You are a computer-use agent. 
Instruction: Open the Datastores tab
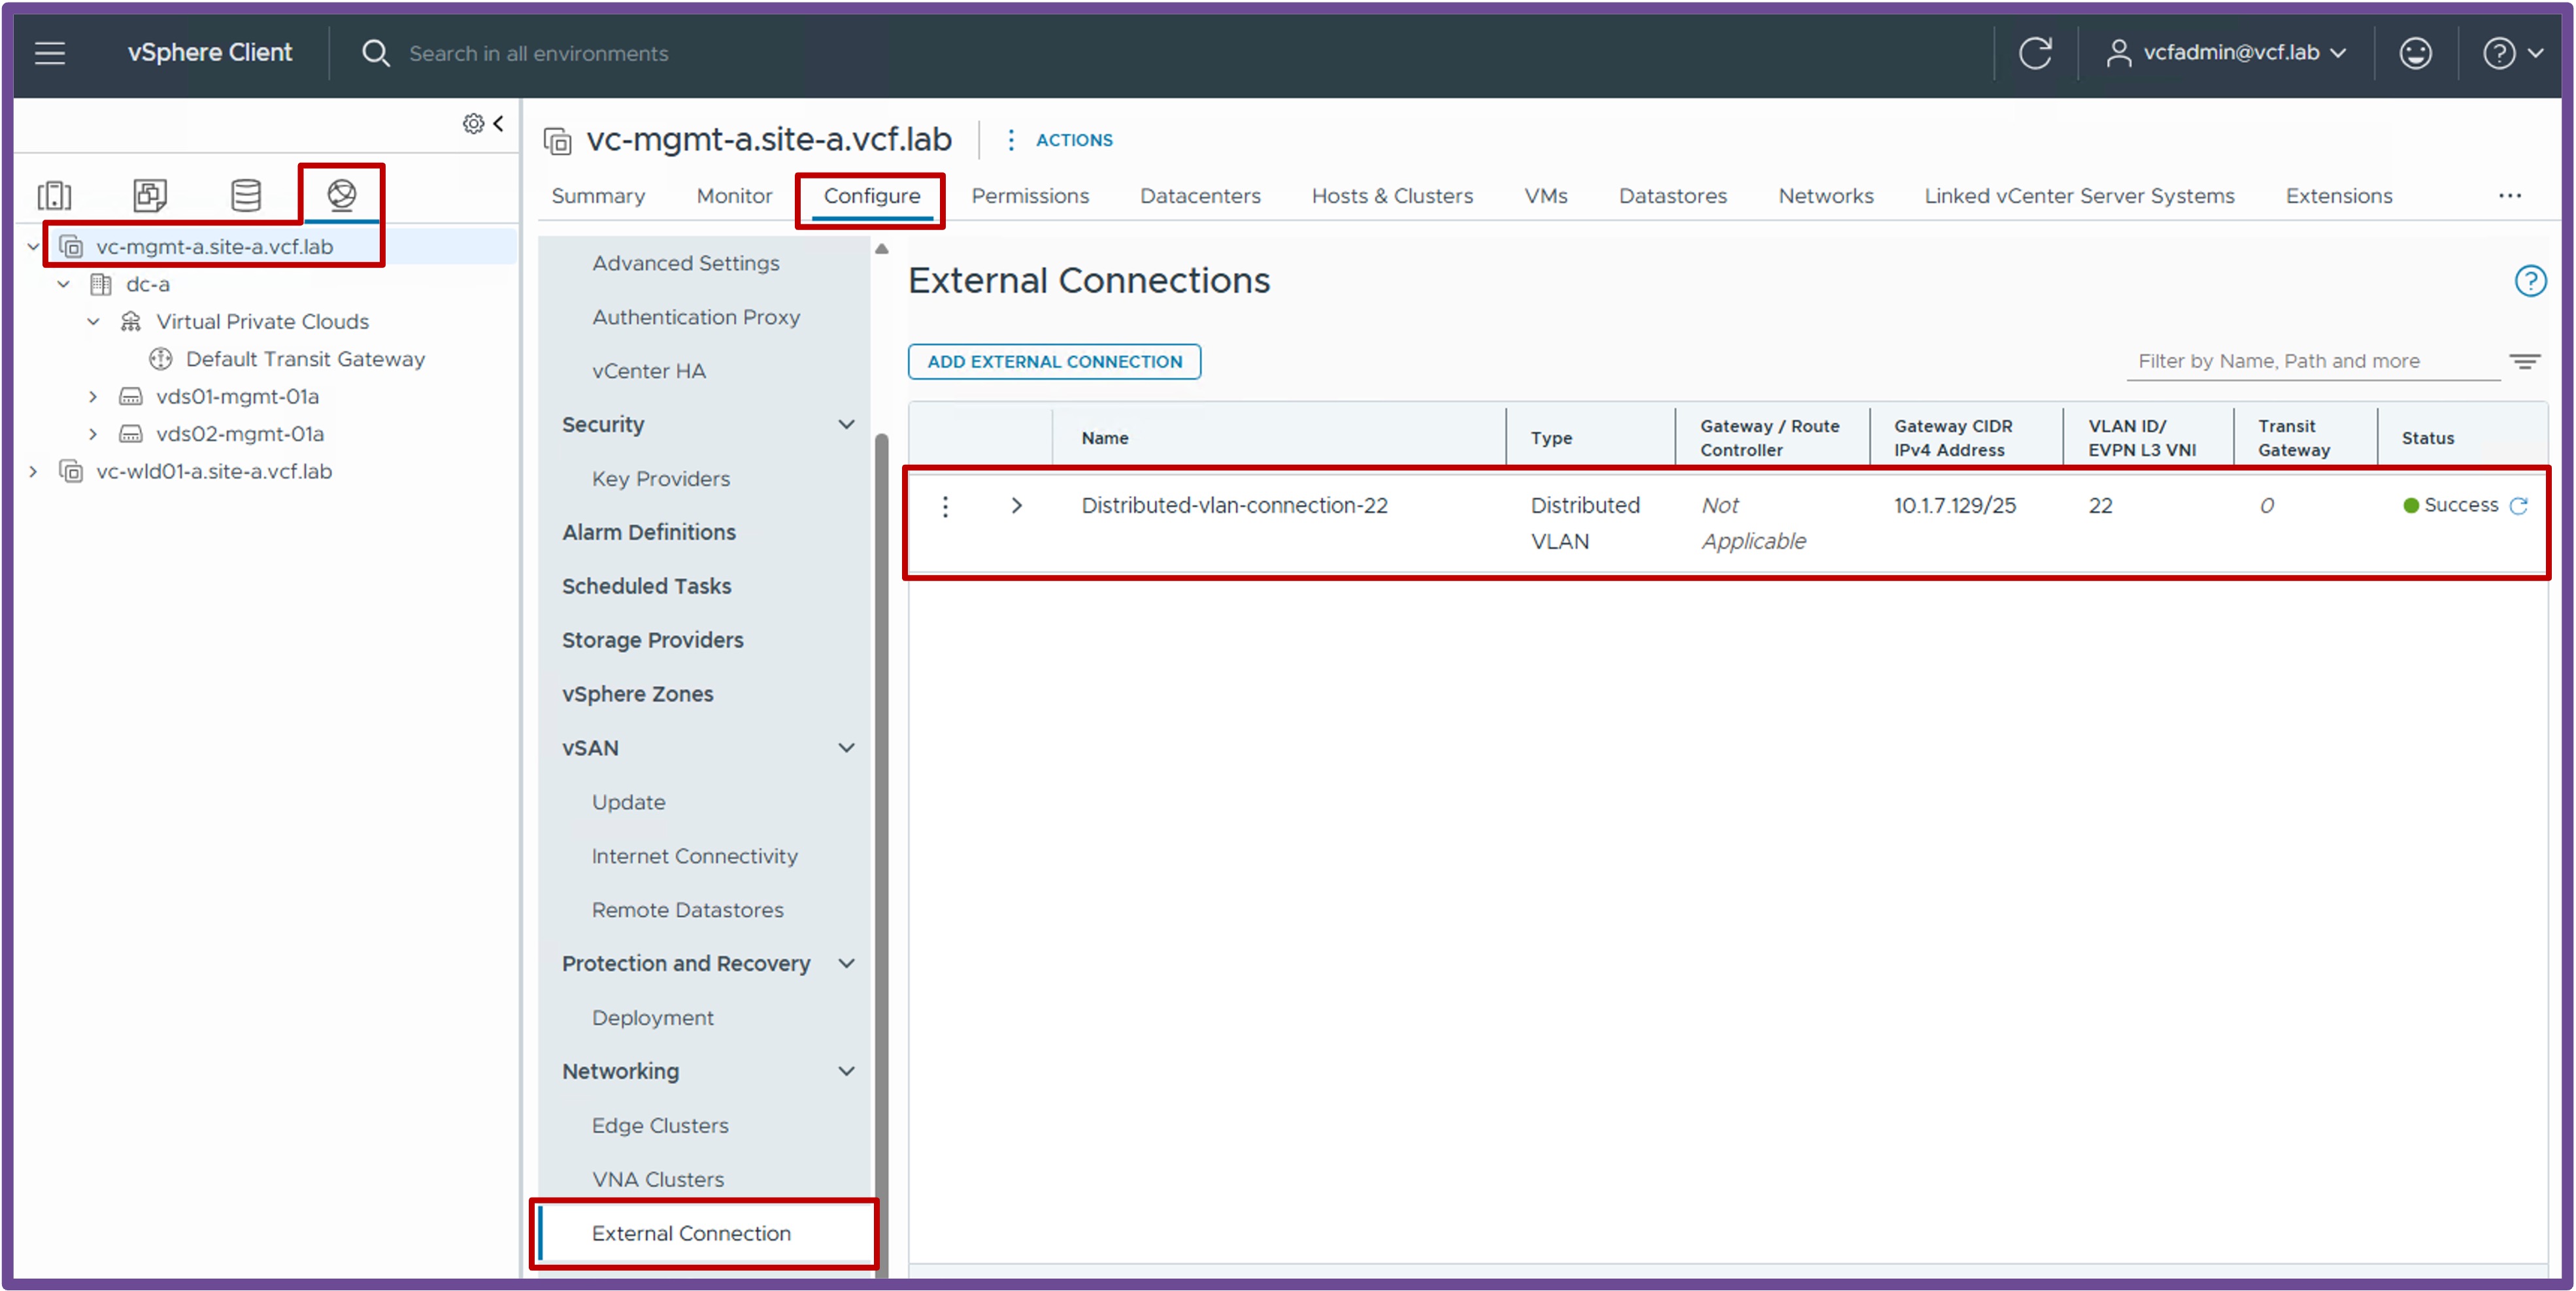[1673, 196]
